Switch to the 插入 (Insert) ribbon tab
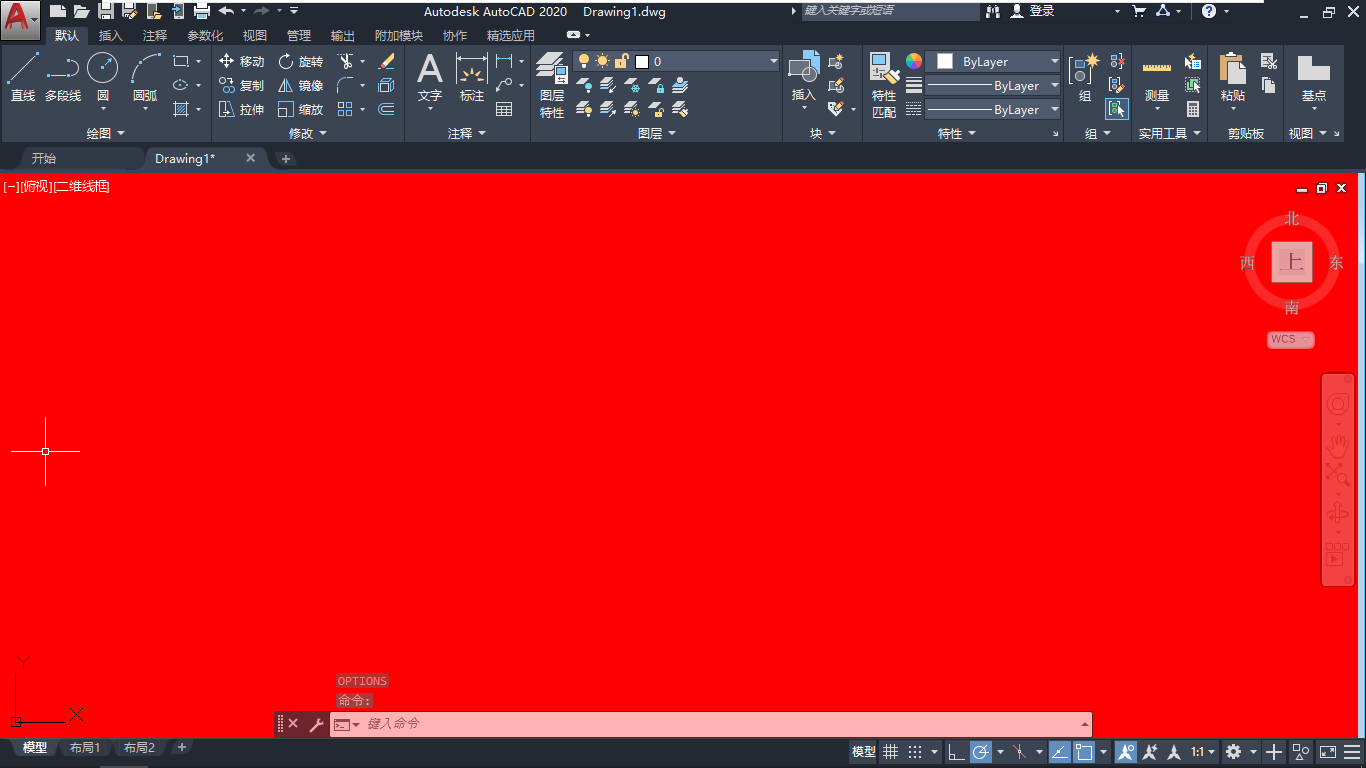The height and width of the screenshot is (768, 1366). tap(110, 35)
